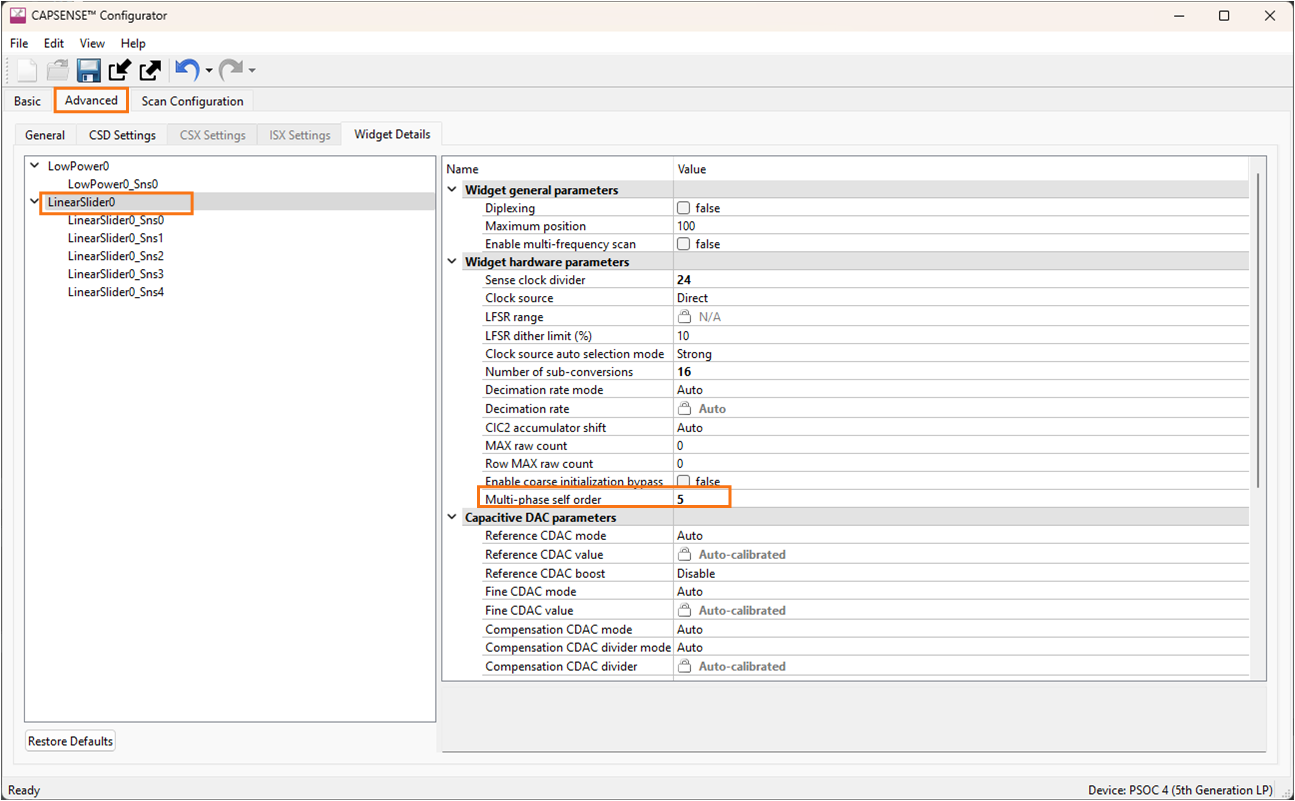Toggle the Diplexing checkbox
The image size is (1295, 801).
tap(683, 208)
